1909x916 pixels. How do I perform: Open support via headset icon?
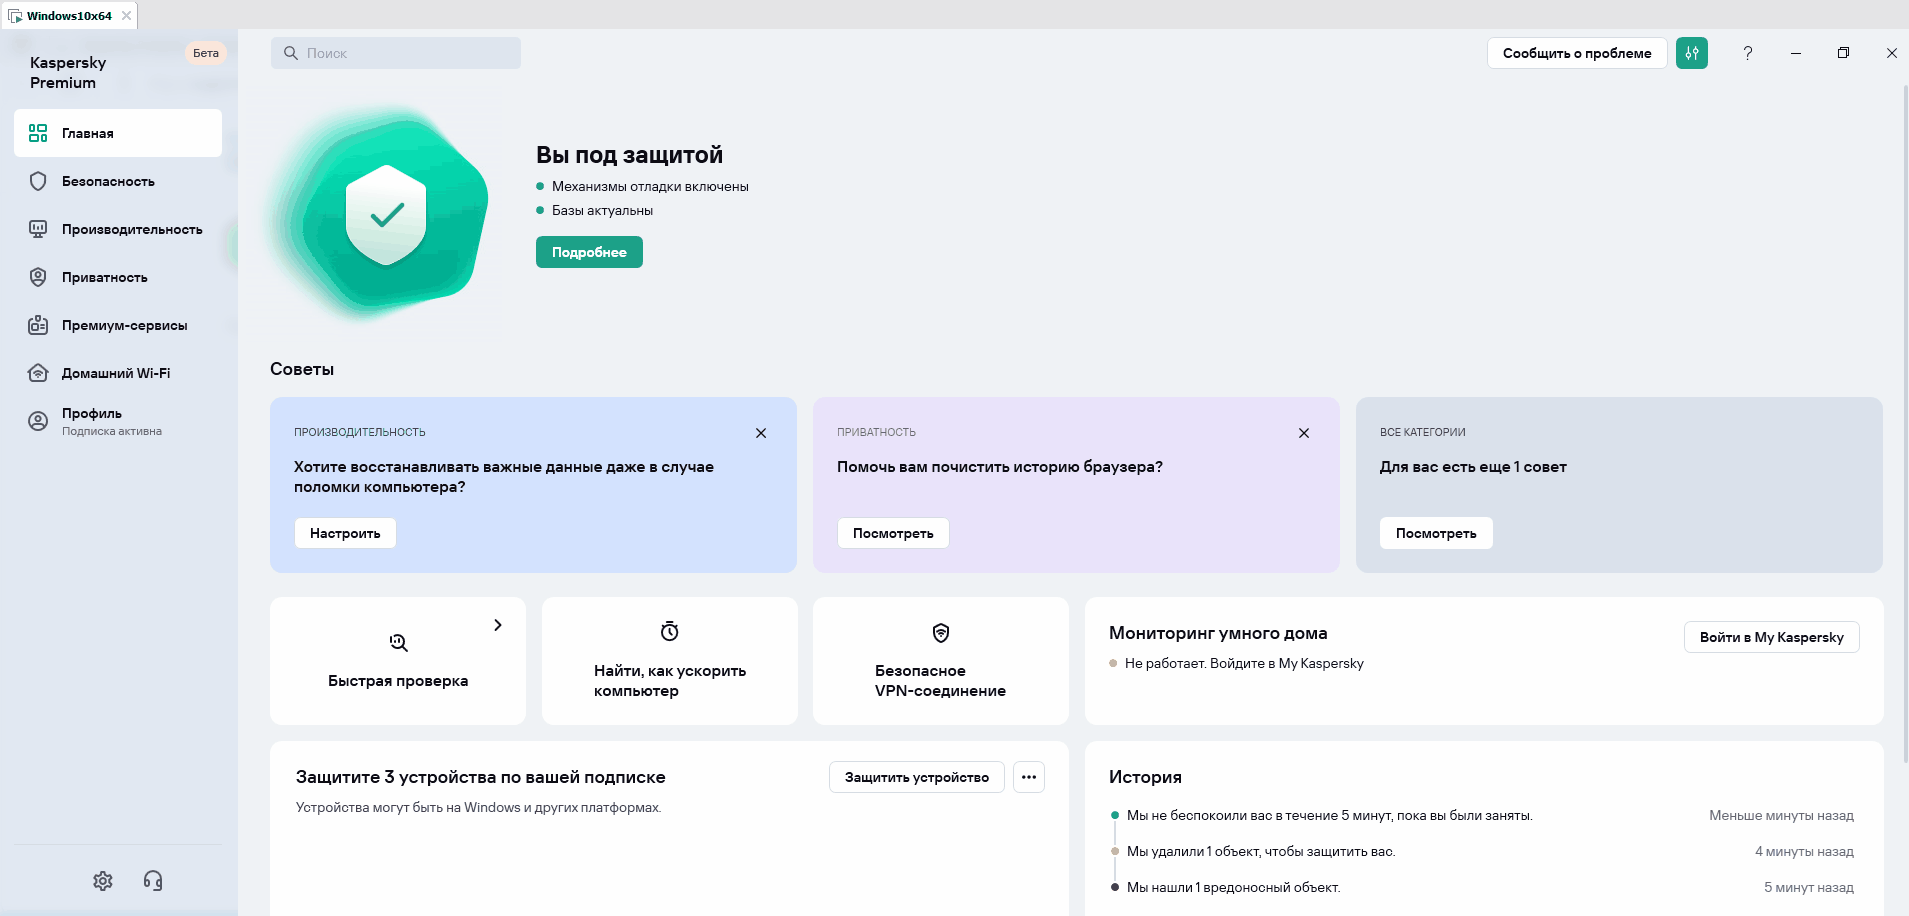click(x=153, y=880)
